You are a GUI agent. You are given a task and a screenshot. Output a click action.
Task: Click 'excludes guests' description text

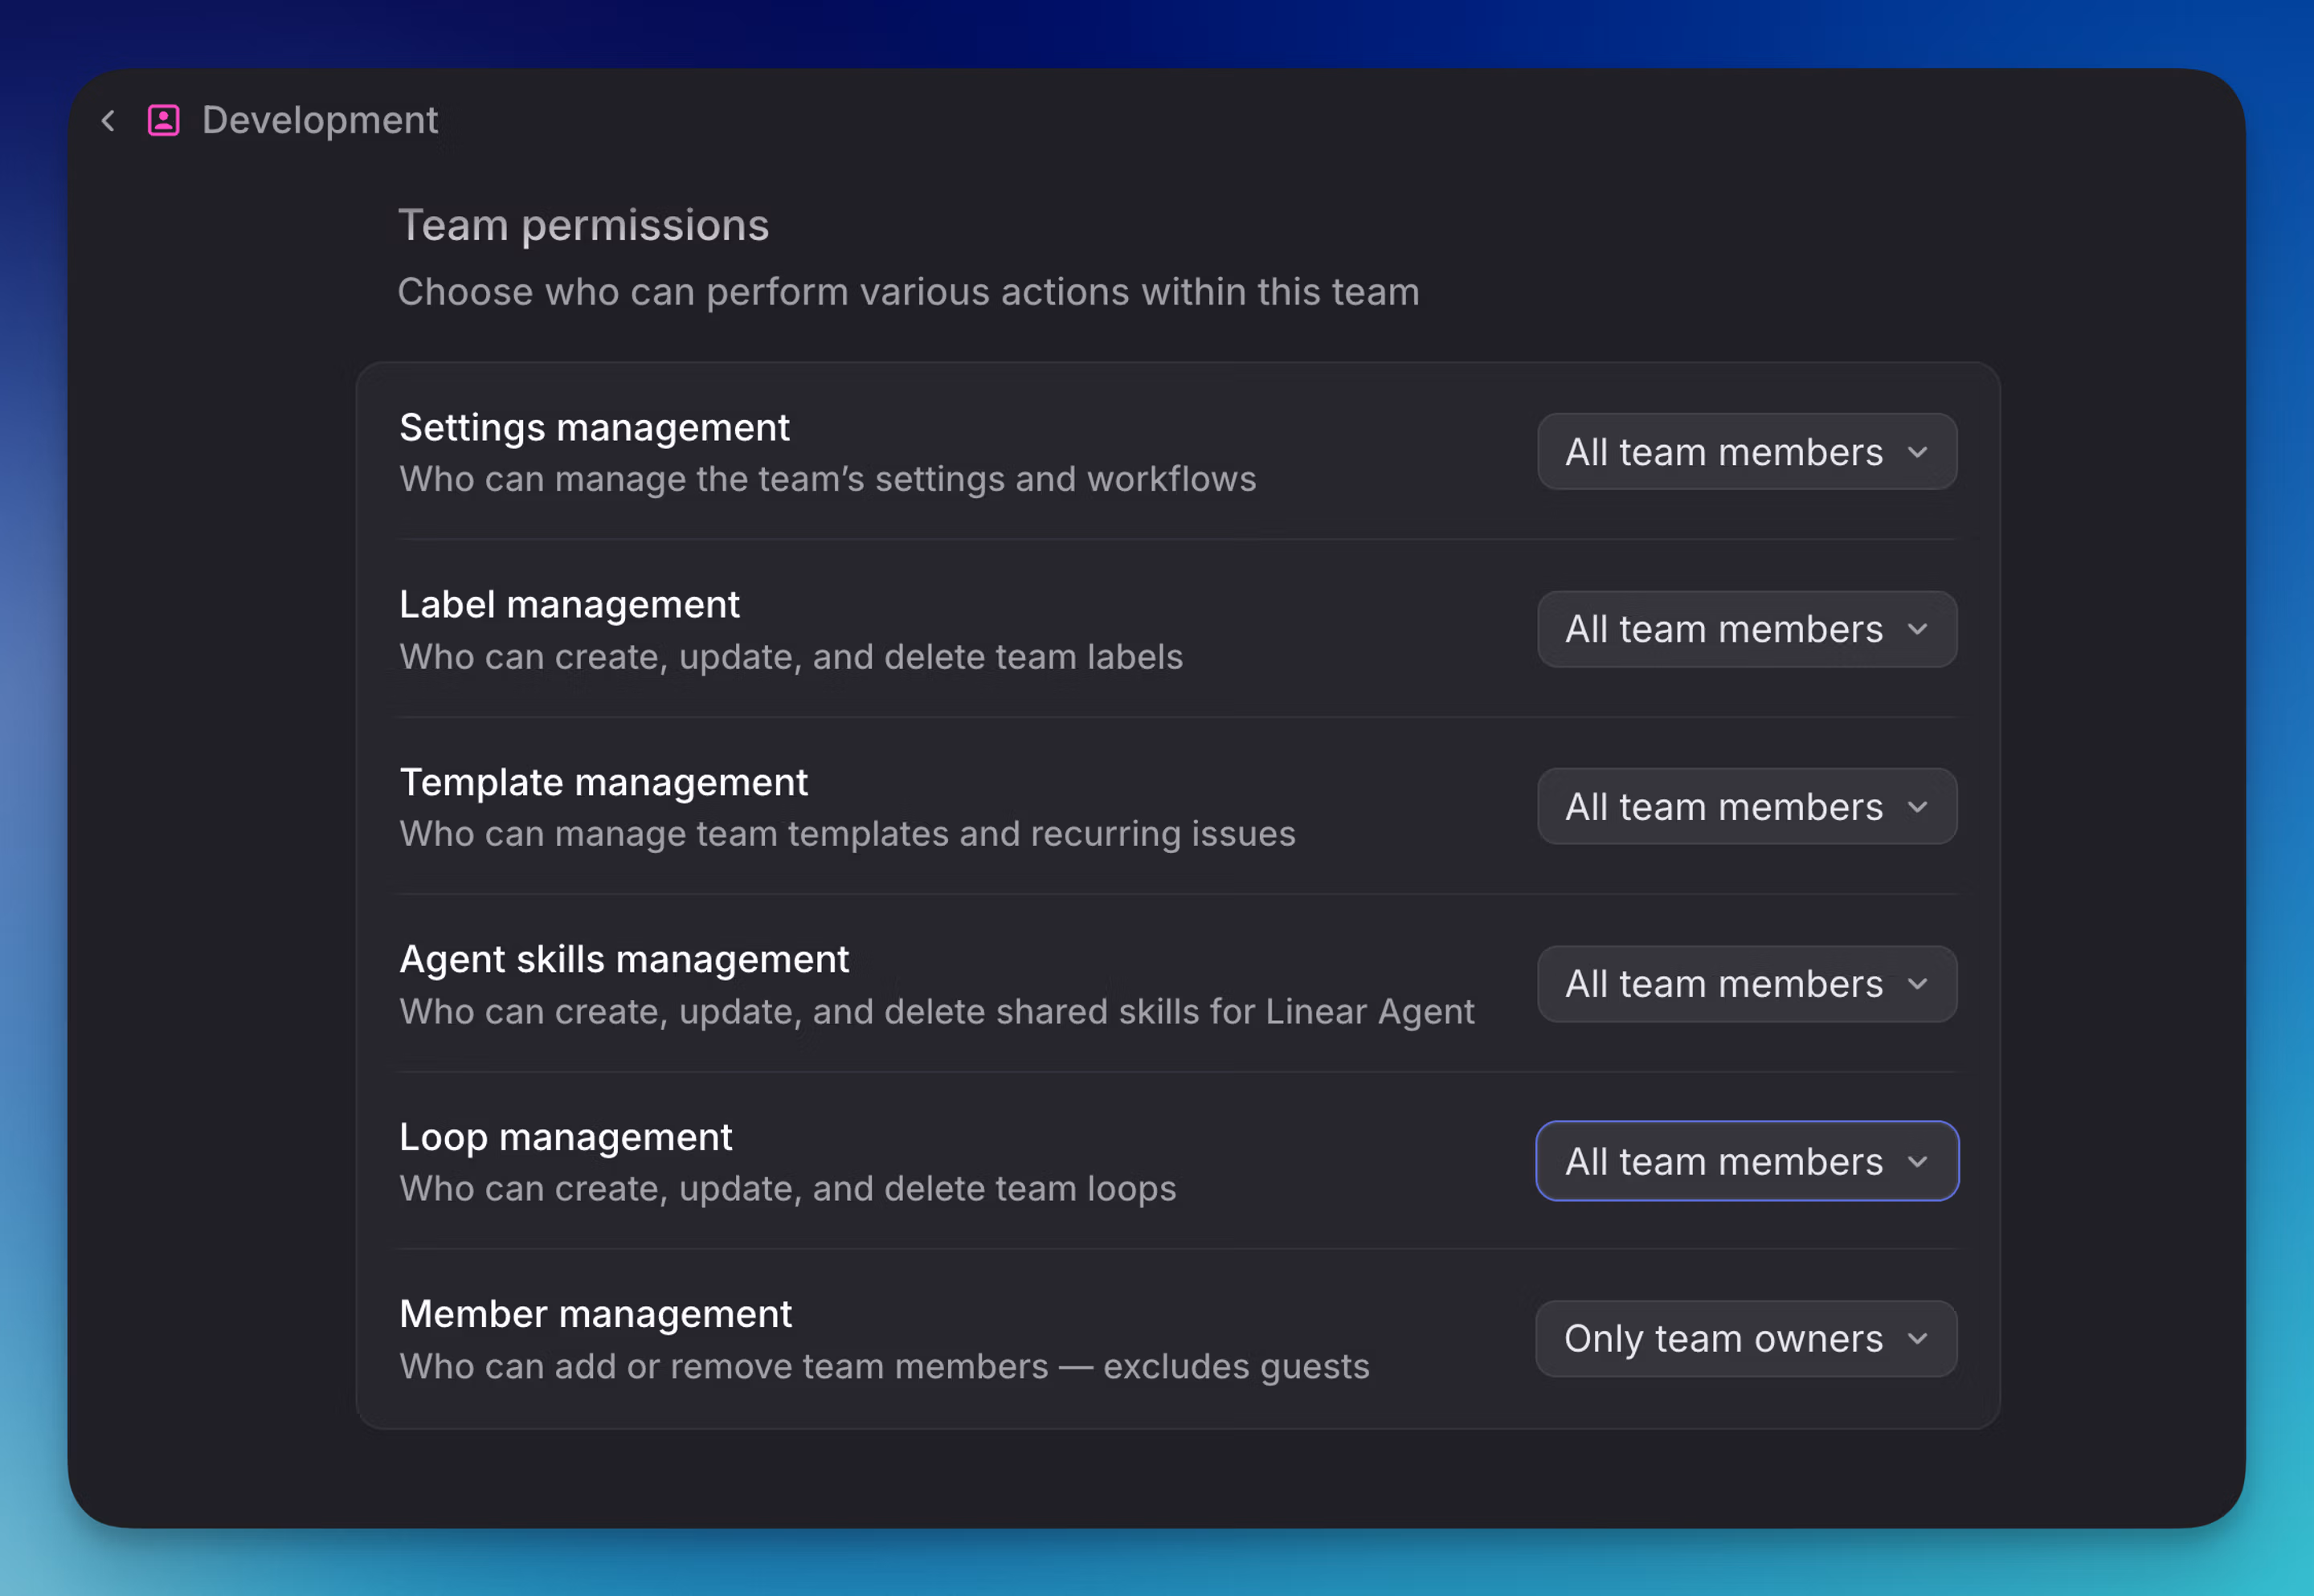click(1236, 1367)
